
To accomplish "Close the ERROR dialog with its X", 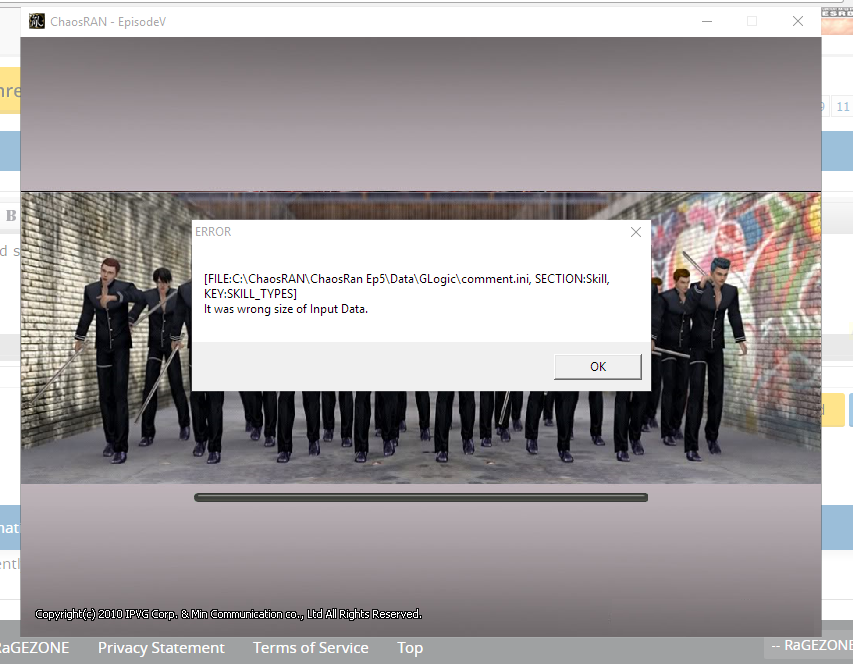I will [x=635, y=232].
